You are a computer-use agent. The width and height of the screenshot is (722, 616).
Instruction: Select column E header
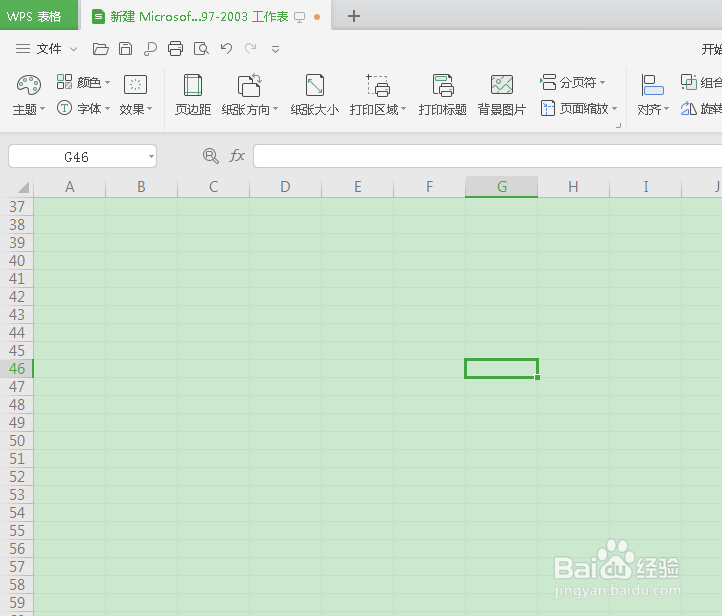tap(357, 187)
